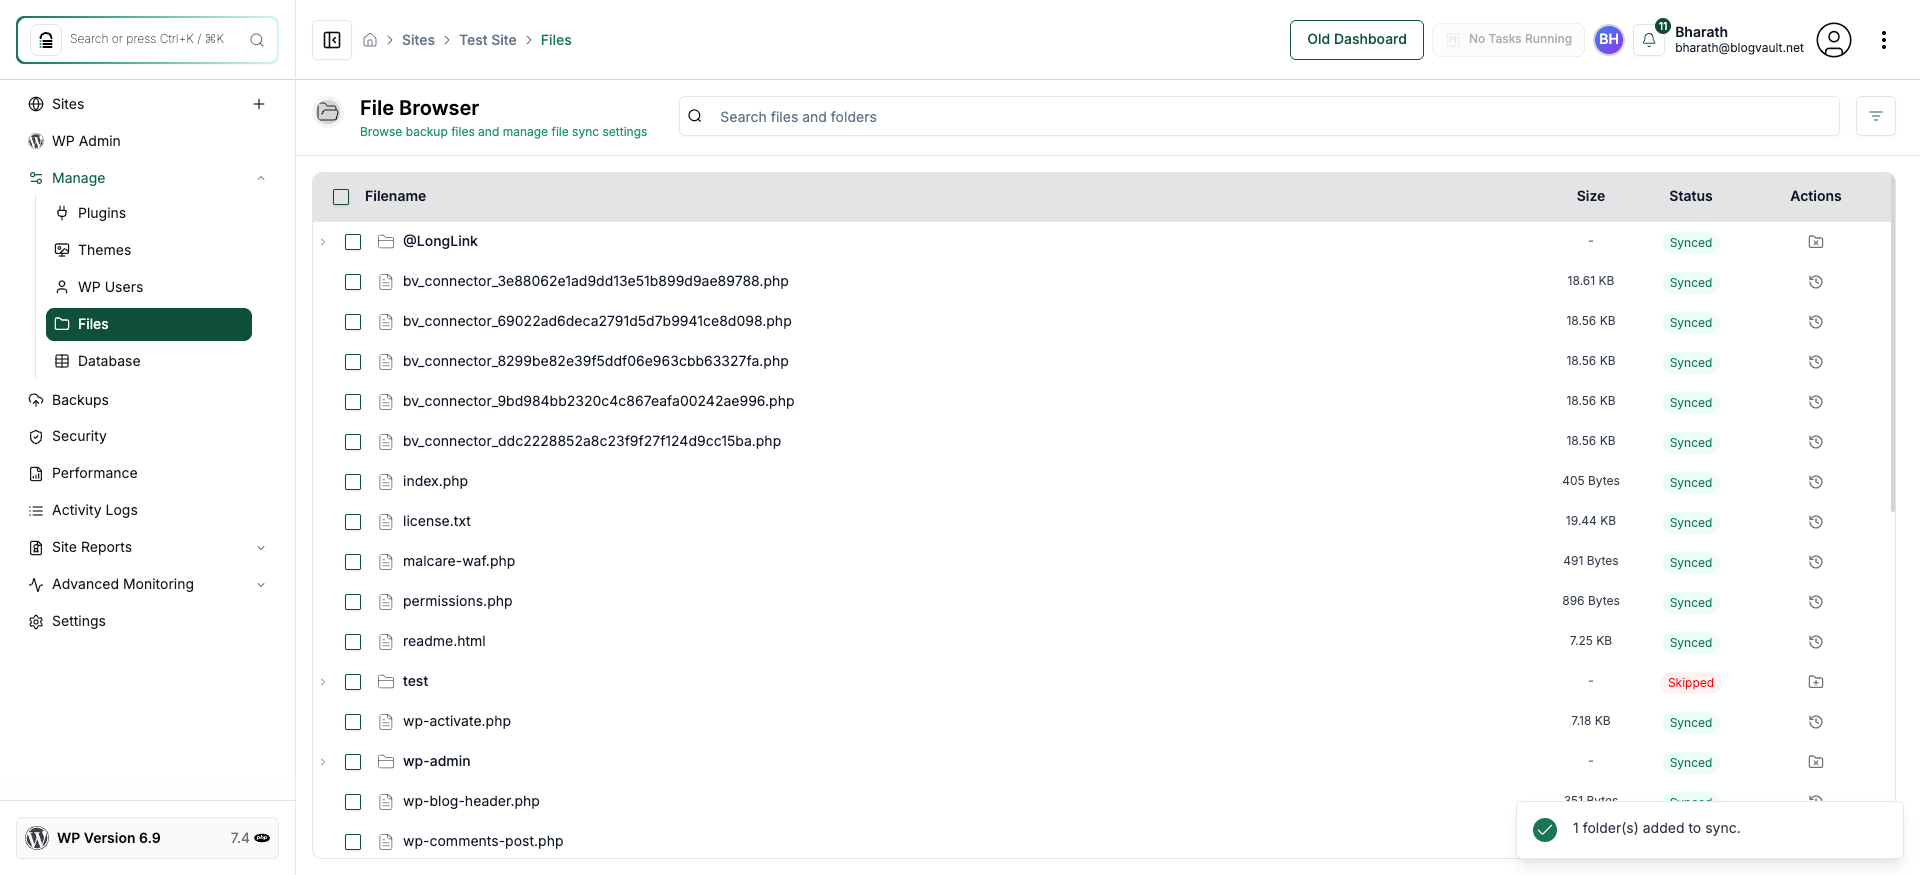The width and height of the screenshot is (1920, 875).
Task: View history of bv_connector_3e88062e1ad9dd13e51b899d9ae89788.php
Action: [x=1816, y=282]
